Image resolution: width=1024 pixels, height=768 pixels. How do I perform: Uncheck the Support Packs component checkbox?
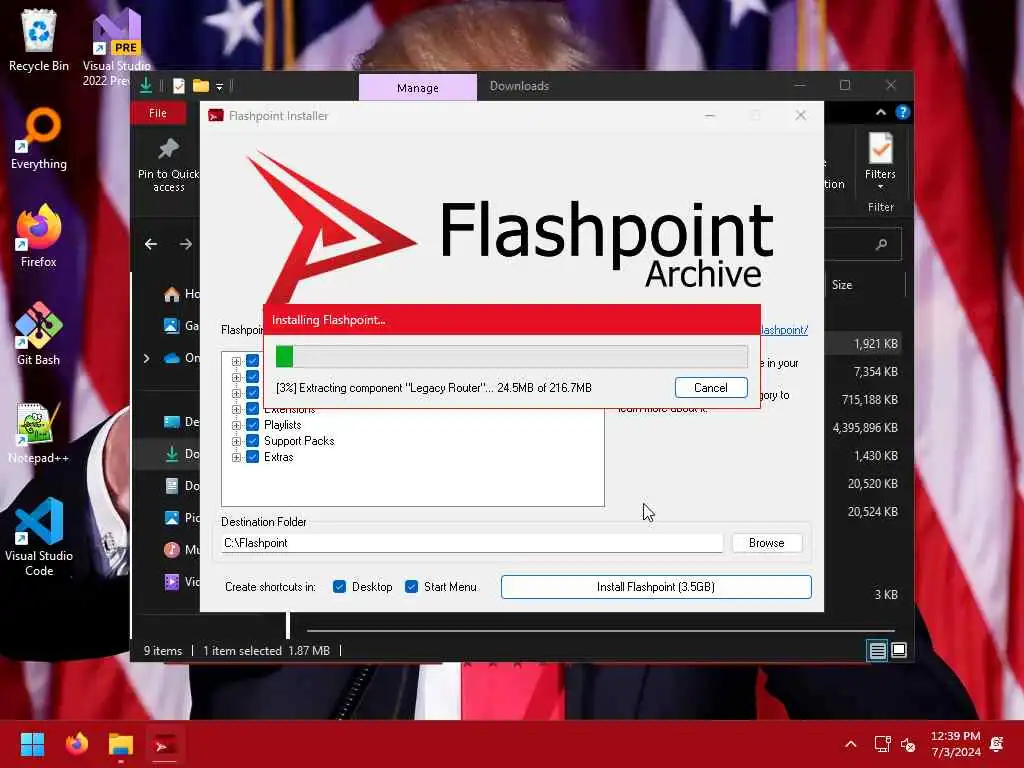click(253, 441)
